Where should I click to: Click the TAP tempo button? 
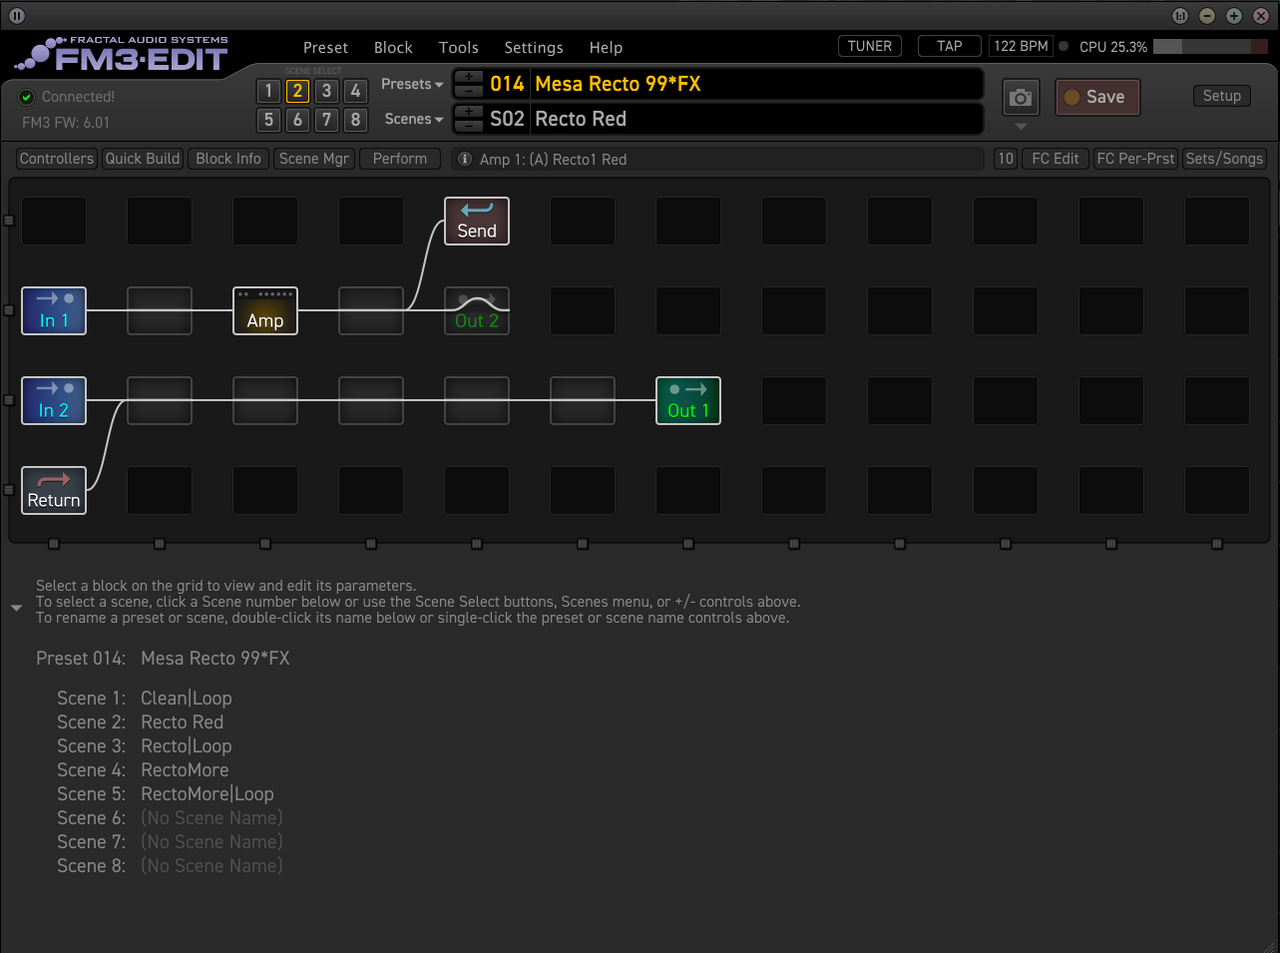click(x=950, y=46)
